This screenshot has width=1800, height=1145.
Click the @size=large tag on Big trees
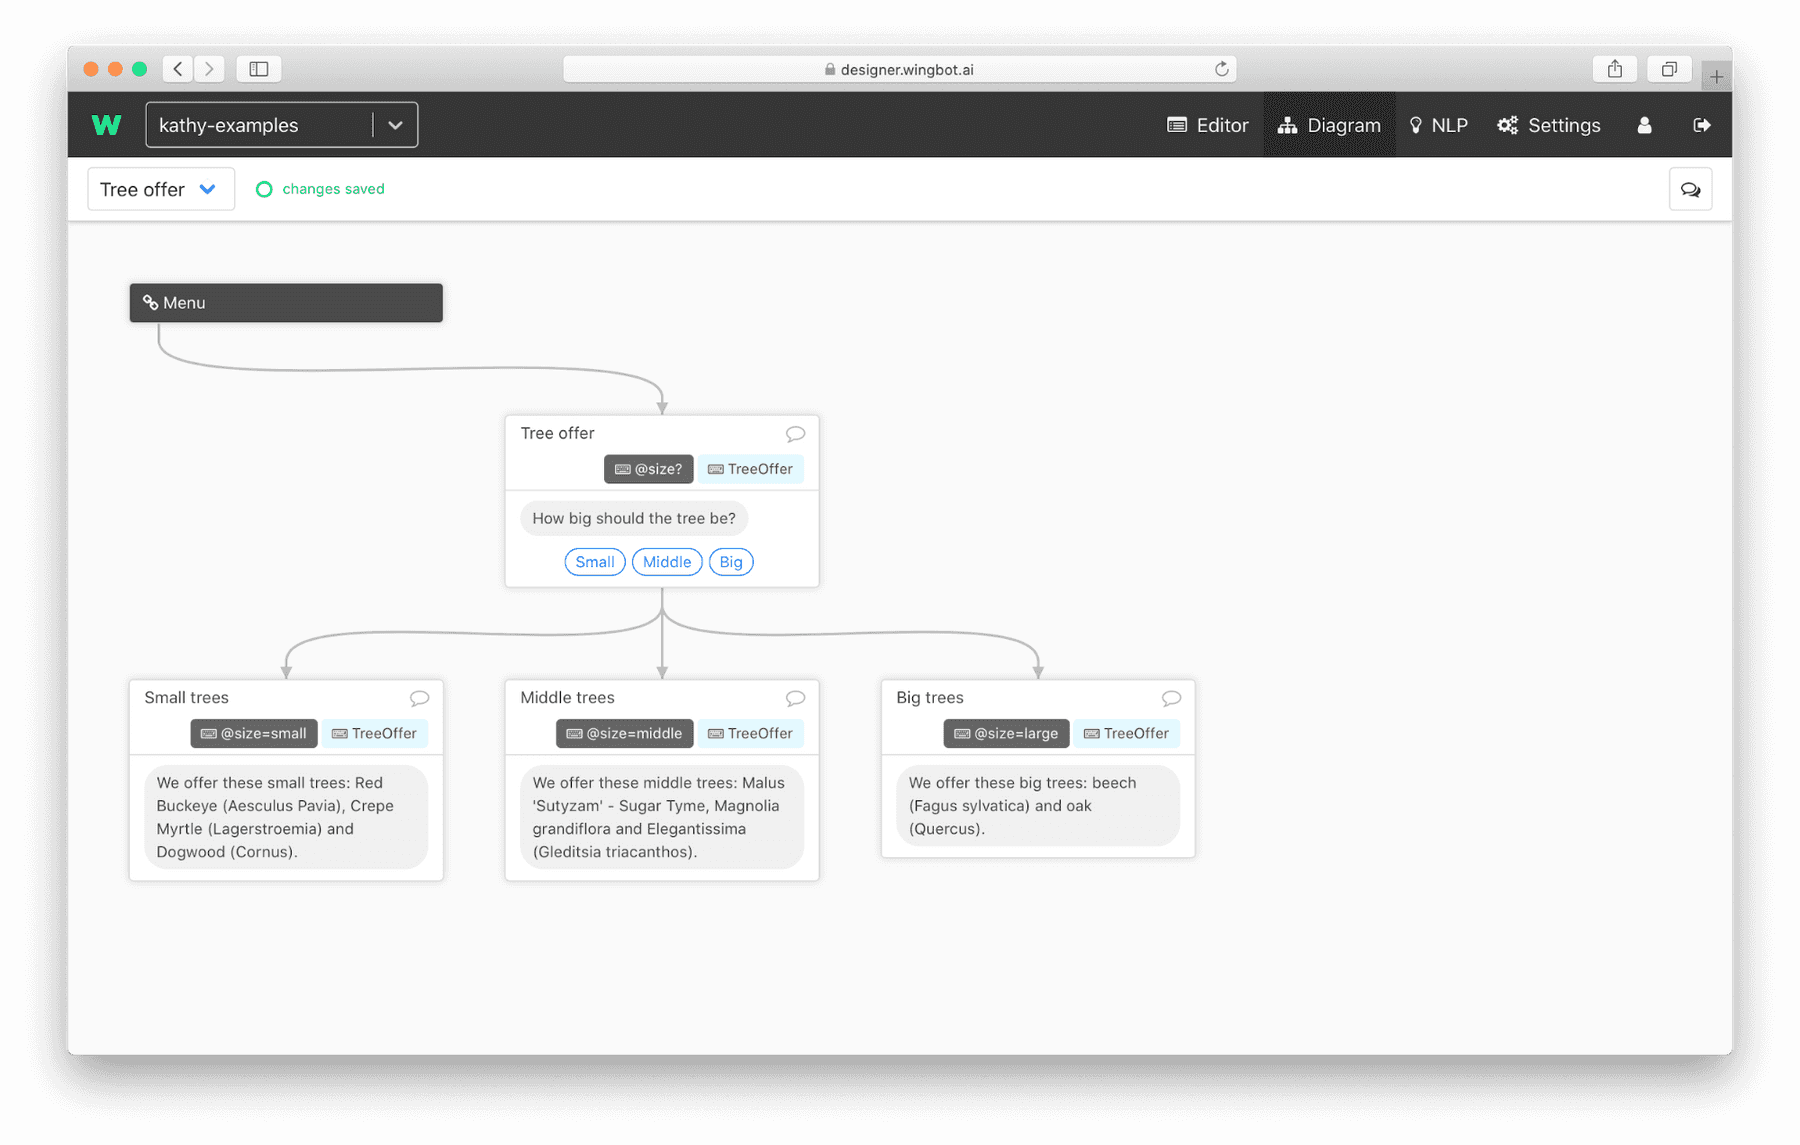pyautogui.click(x=1006, y=733)
